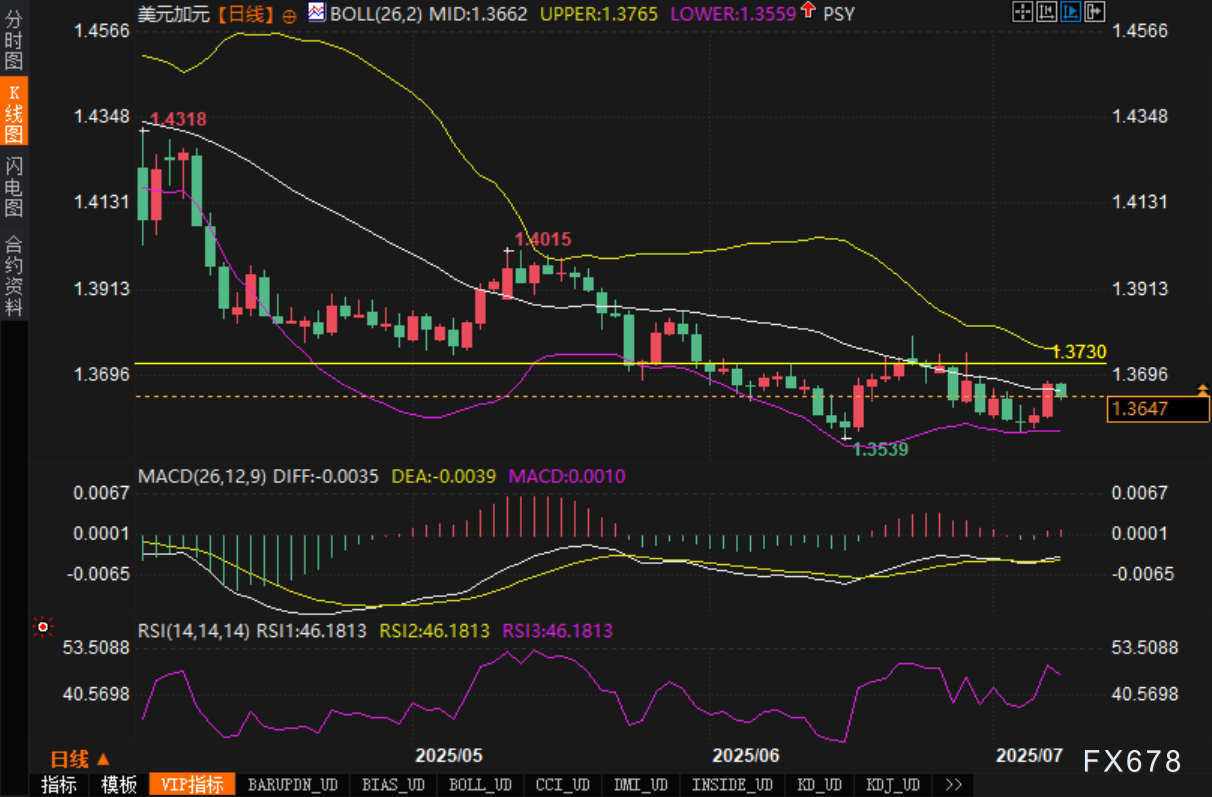Click the orange circle-plus icon beside 日线

click(x=290, y=15)
